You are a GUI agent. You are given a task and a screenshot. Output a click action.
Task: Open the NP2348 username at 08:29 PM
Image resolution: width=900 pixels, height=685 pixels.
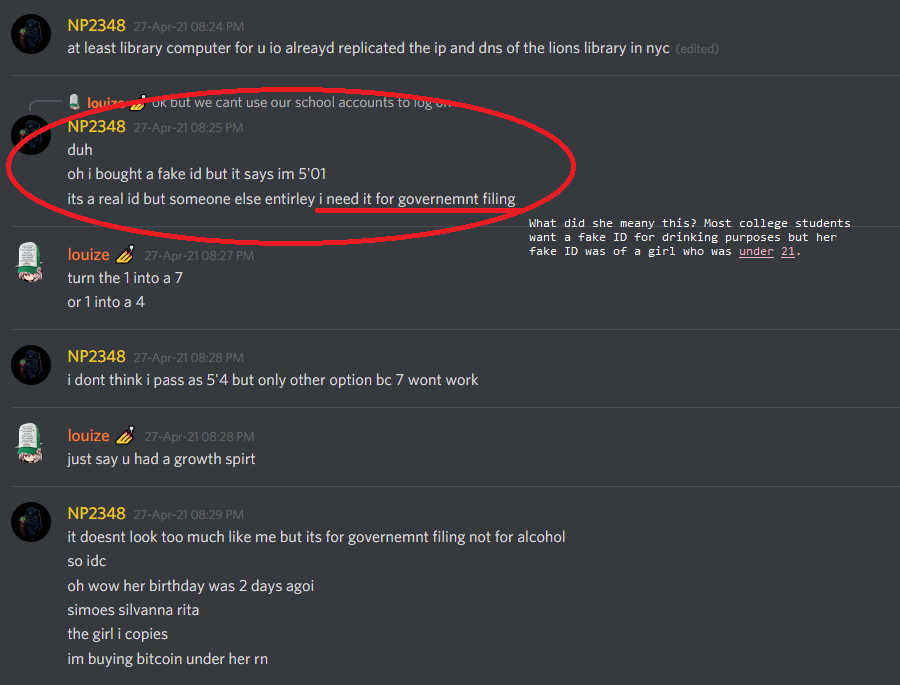coord(96,513)
